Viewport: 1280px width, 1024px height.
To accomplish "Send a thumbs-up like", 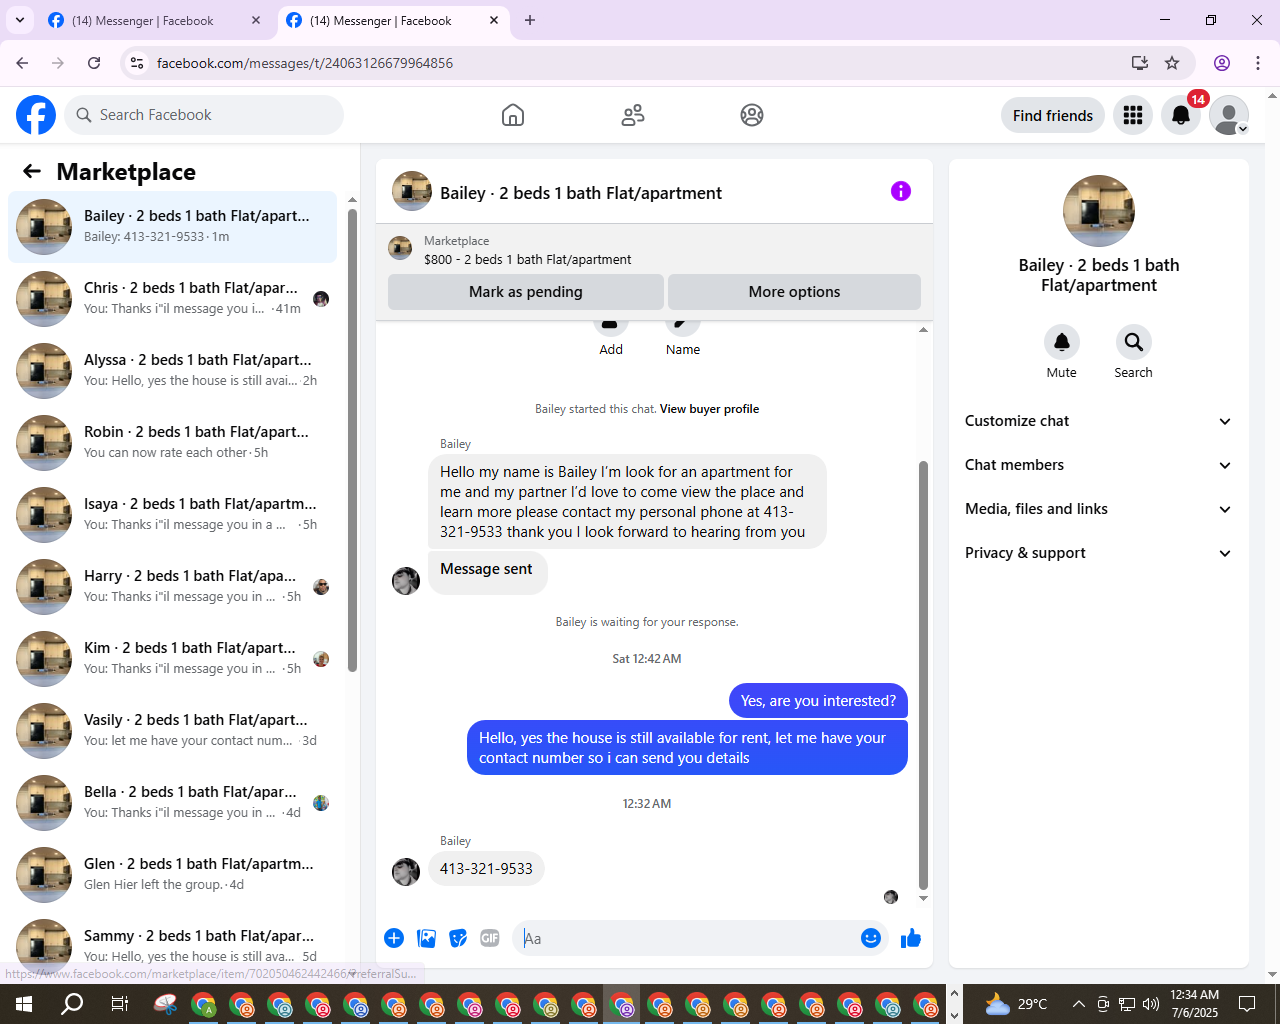I will coord(911,938).
